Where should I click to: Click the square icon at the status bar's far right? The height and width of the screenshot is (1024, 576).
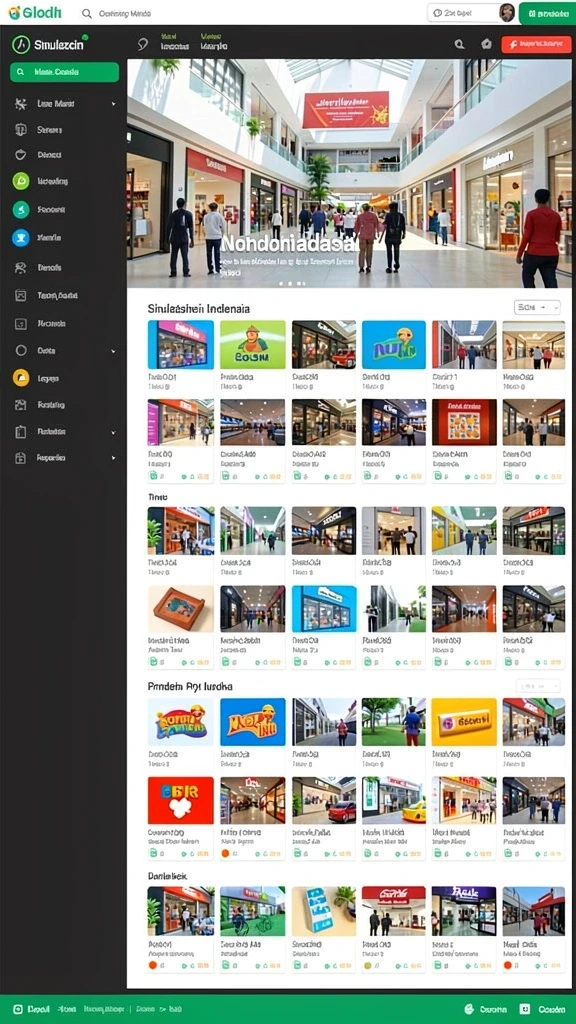[524, 1009]
